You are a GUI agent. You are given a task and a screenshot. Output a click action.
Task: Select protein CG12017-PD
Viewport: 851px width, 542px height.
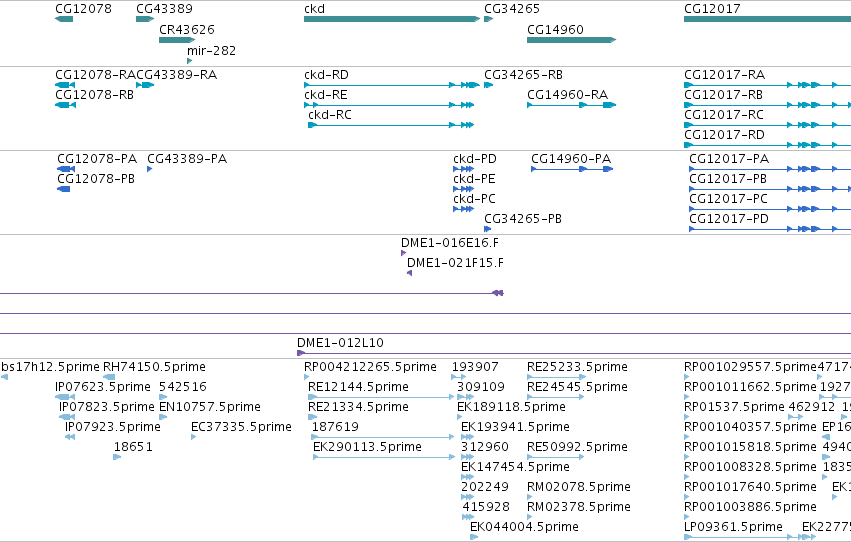click(729, 219)
